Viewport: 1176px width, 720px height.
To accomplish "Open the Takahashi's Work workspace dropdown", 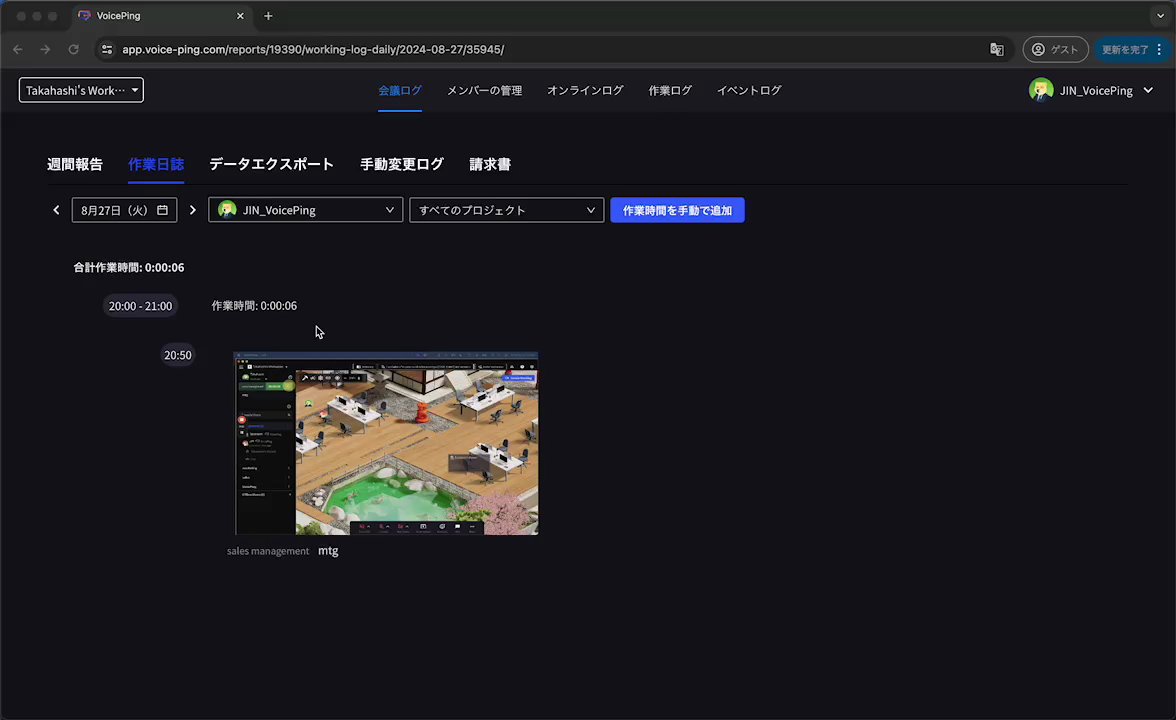I will [81, 90].
